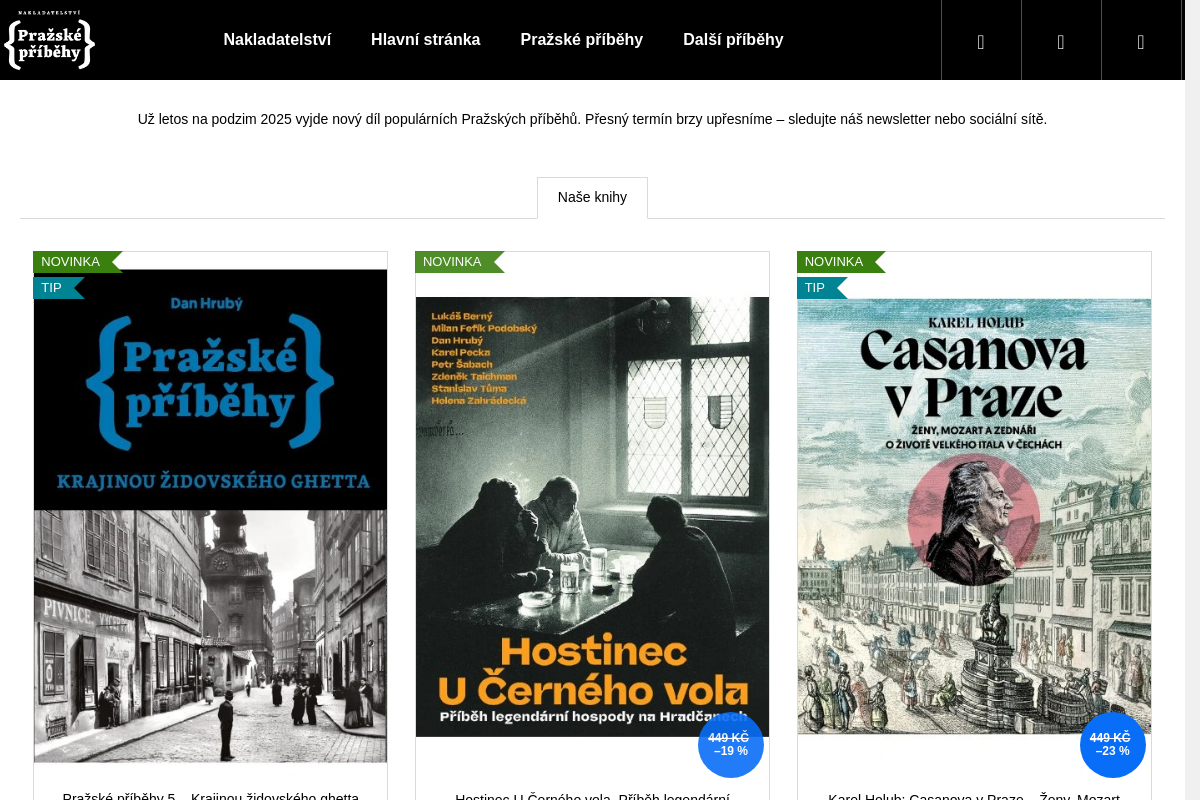Open the Hostinec U Černého vola cover
1200x800 pixels.
(x=592, y=517)
